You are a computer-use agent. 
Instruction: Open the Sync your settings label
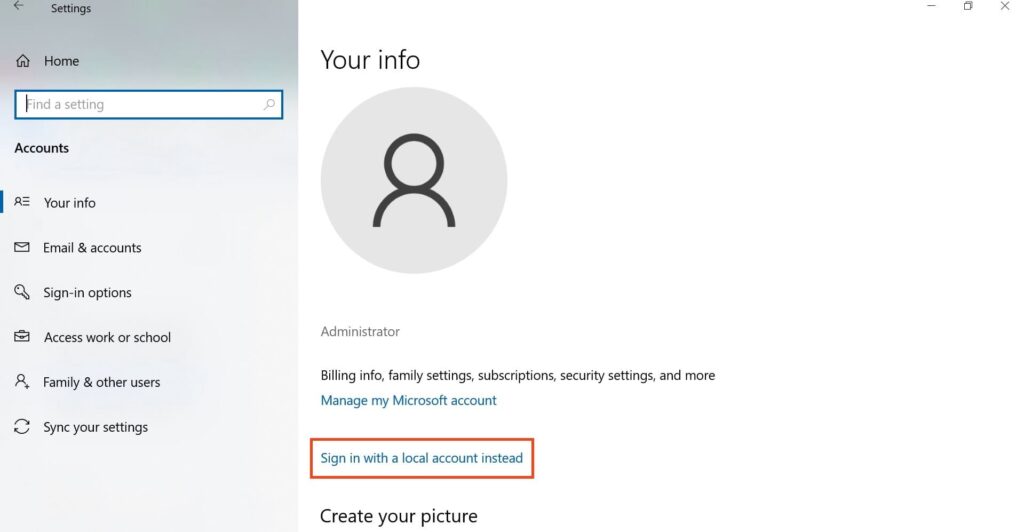95,427
